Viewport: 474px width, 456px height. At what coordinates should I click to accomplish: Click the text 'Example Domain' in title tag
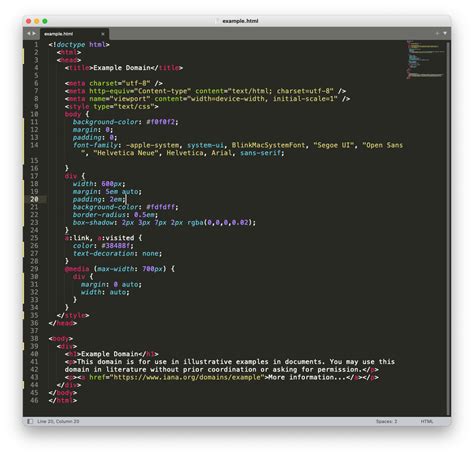click(122, 68)
